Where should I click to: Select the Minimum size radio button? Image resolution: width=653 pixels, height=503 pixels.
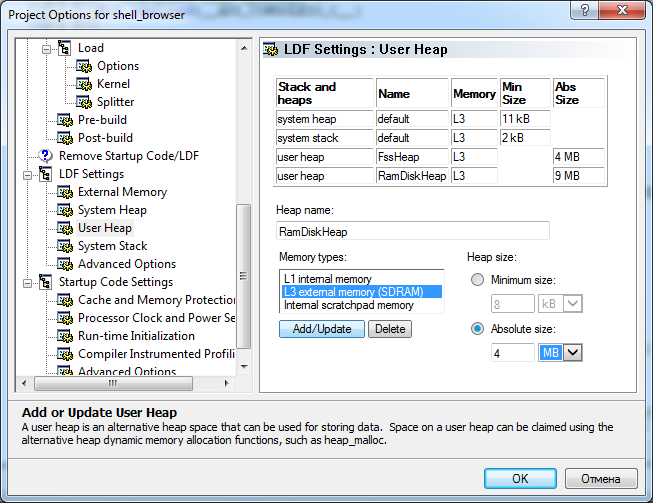pos(476,280)
